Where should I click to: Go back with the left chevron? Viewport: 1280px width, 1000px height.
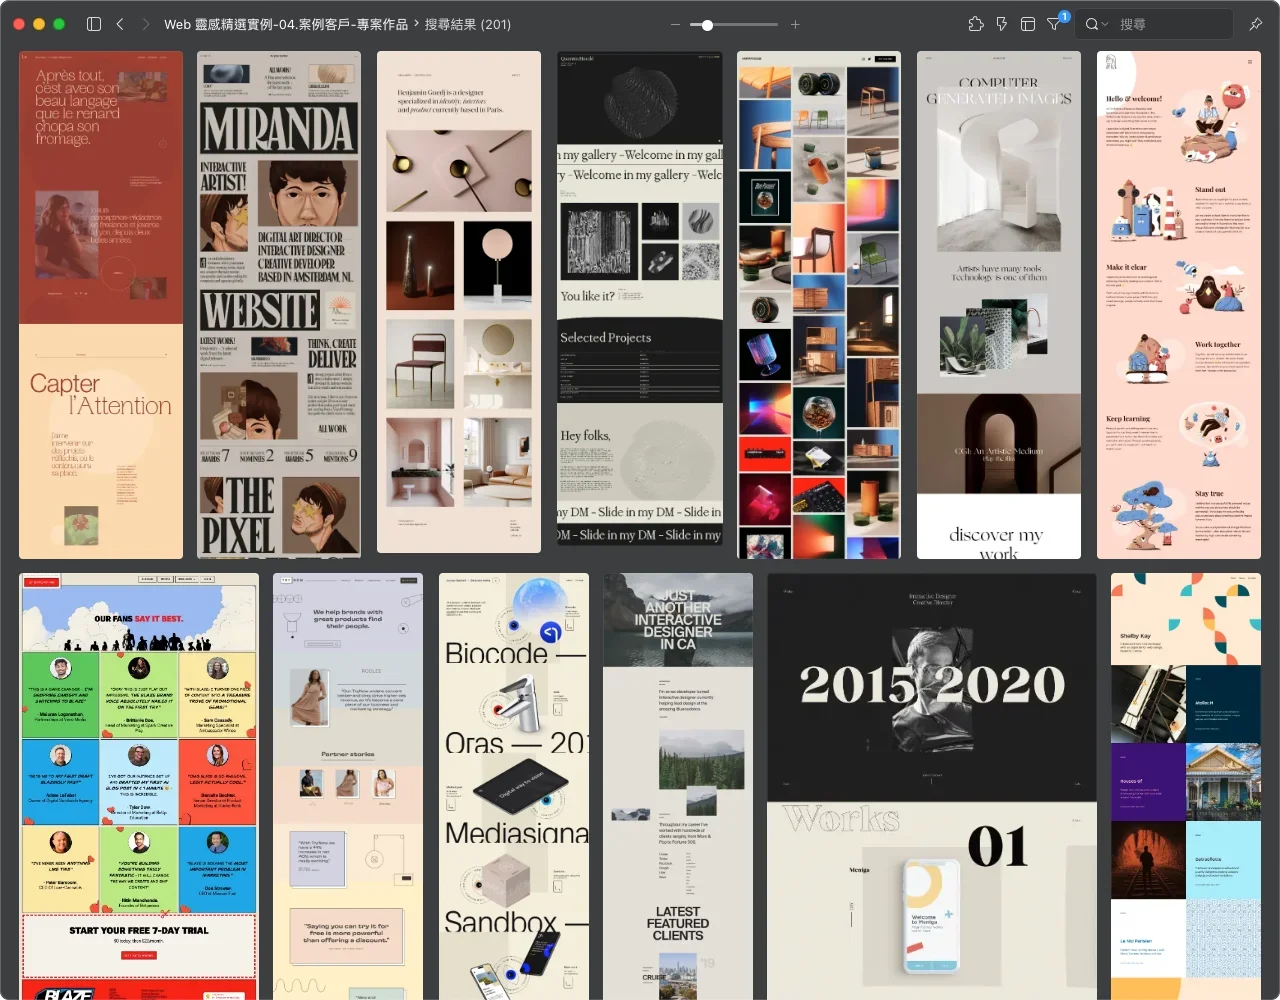(x=120, y=24)
